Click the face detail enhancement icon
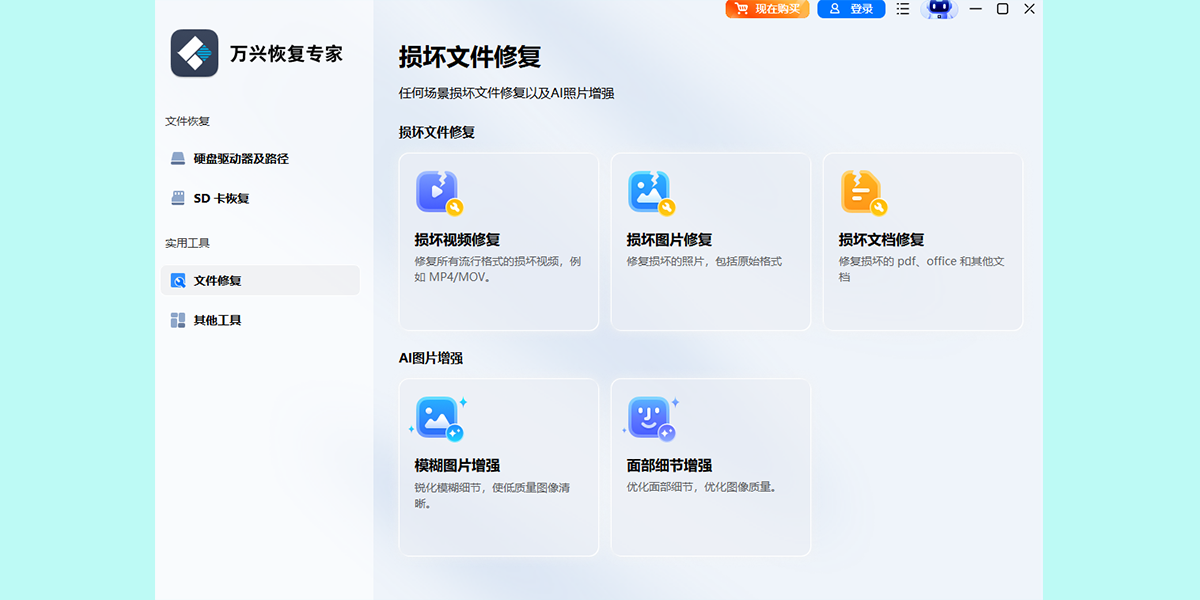The image size is (1200, 600). [650, 418]
